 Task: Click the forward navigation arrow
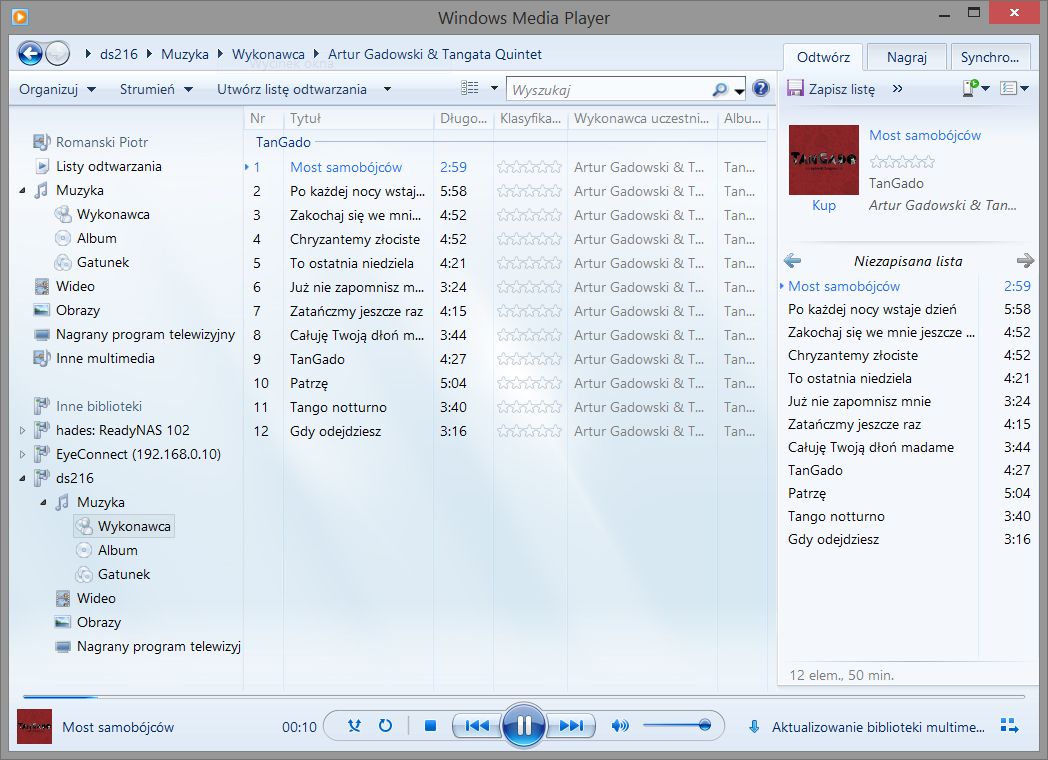click(x=58, y=53)
